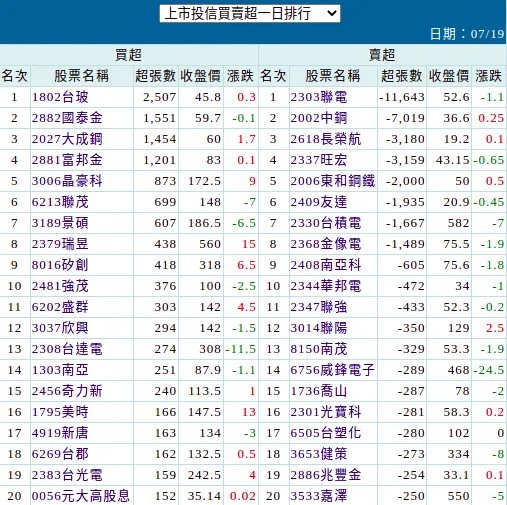The height and width of the screenshot is (505, 507).
Task: Click closing price 560 of 瑞昱
Action: click(x=210, y=244)
